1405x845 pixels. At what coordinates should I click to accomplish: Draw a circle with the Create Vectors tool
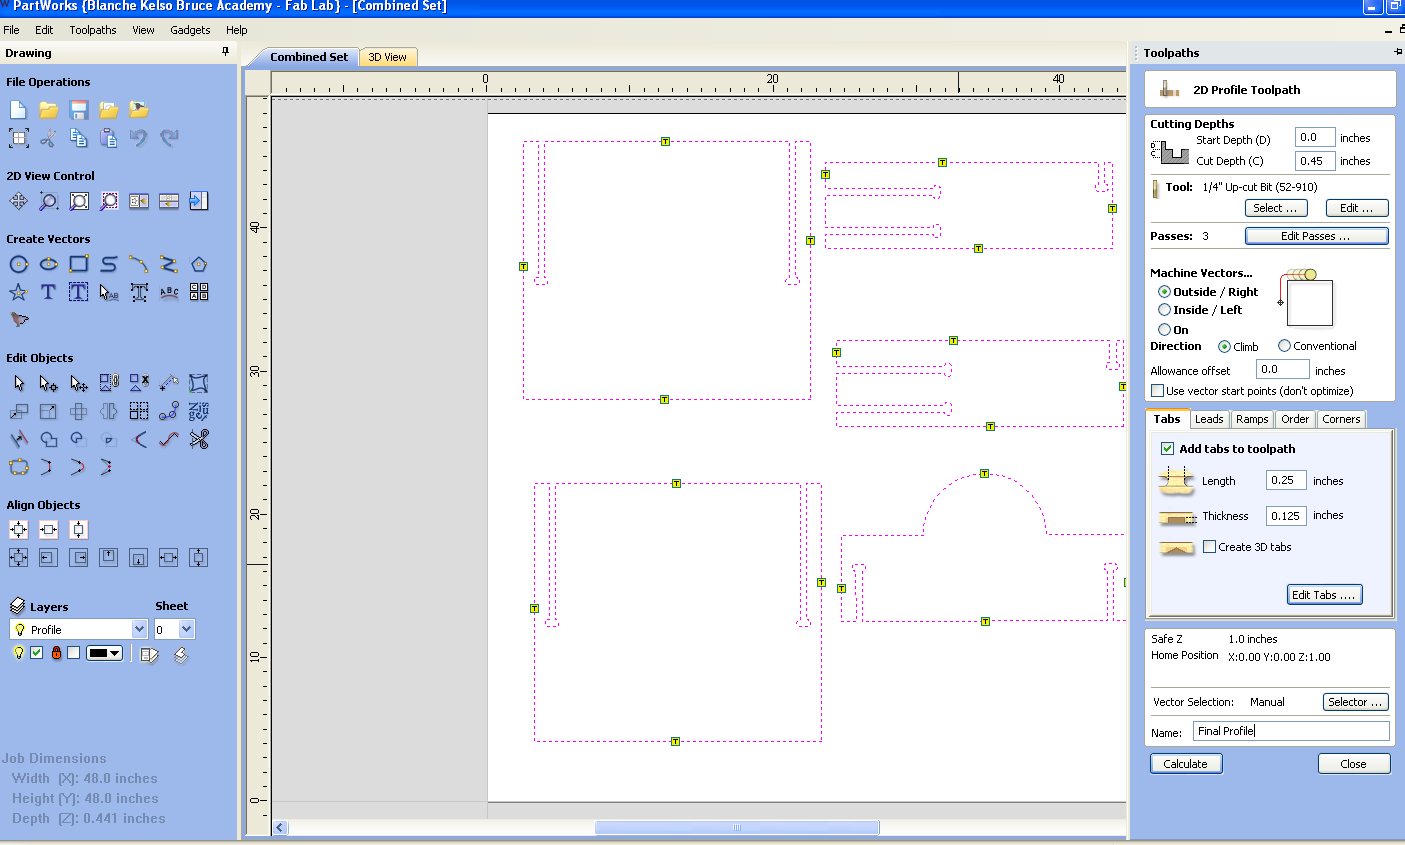[x=18, y=264]
